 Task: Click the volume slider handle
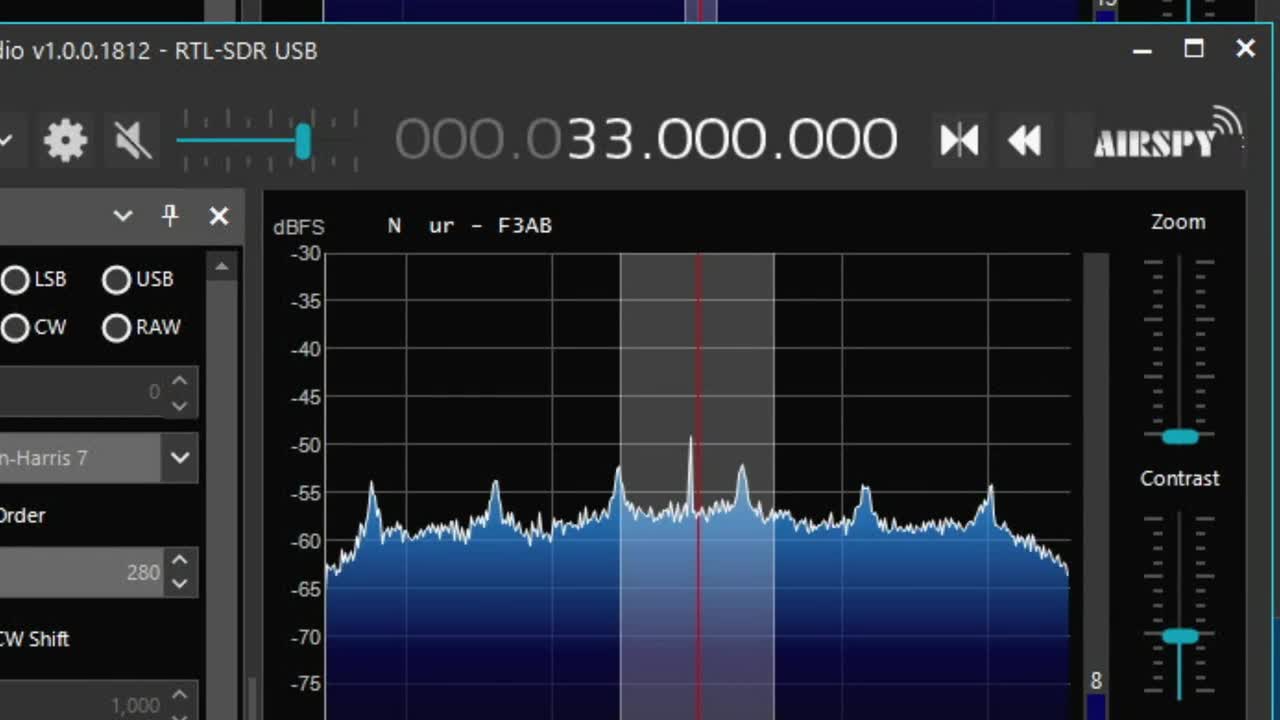point(302,141)
